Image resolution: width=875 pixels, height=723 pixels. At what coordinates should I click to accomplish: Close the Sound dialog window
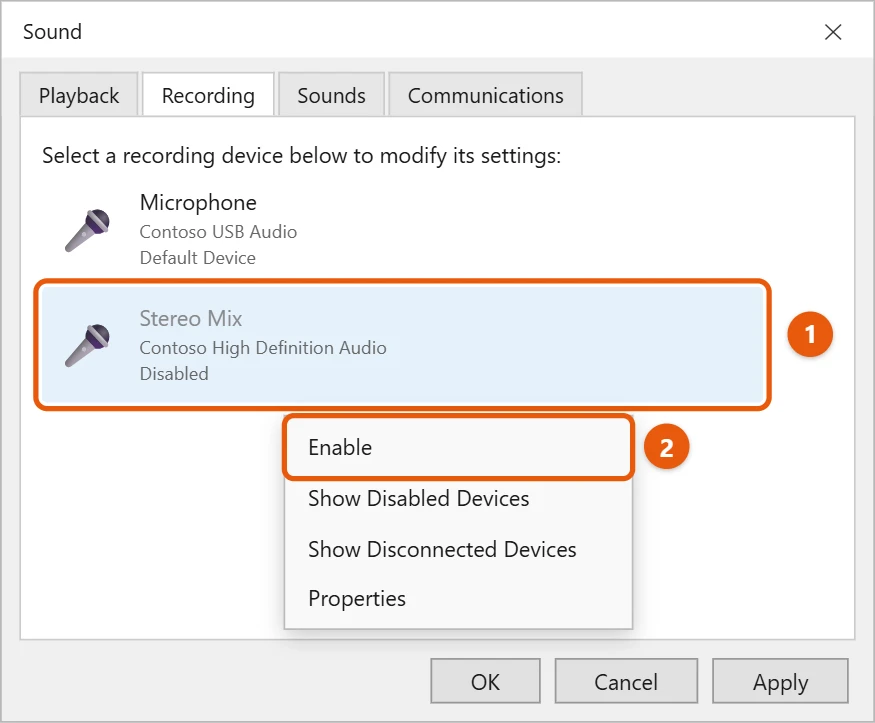(x=833, y=32)
